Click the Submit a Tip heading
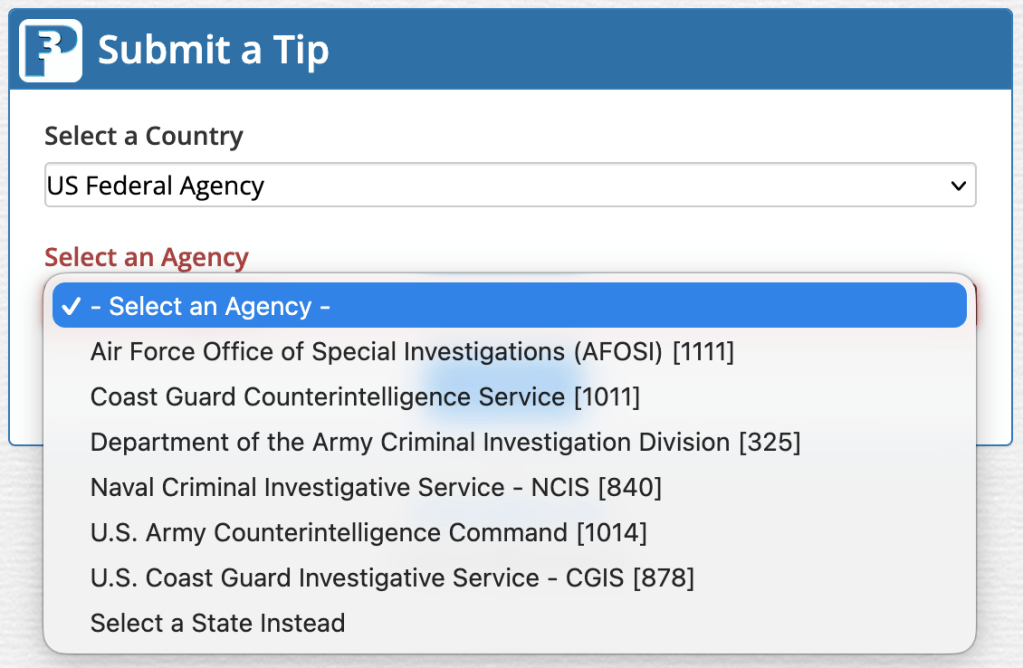Image resolution: width=1023 pixels, height=668 pixels. (x=213, y=50)
